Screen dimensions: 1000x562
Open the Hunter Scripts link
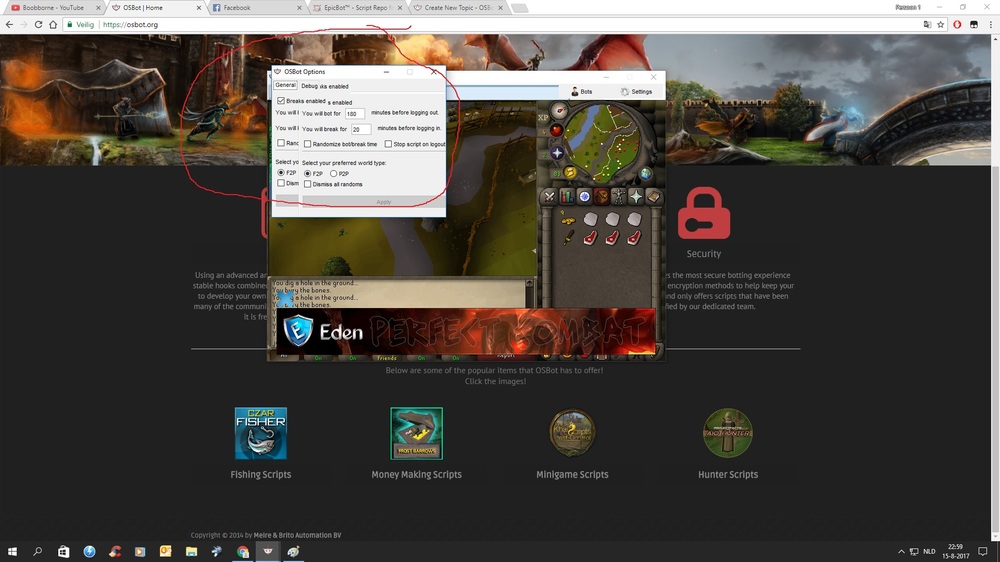coord(728,475)
